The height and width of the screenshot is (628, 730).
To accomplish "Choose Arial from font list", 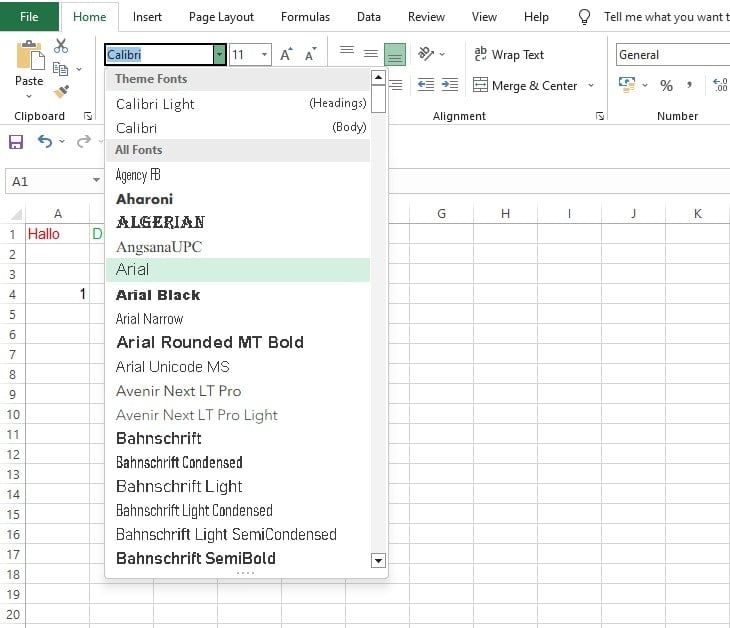I will click(238, 270).
